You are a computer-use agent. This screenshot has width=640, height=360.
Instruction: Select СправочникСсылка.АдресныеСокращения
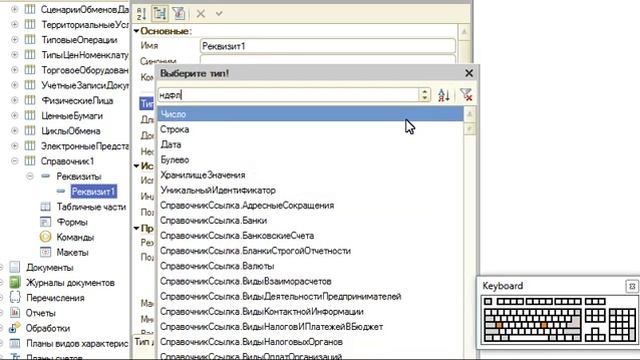click(x=310, y=205)
